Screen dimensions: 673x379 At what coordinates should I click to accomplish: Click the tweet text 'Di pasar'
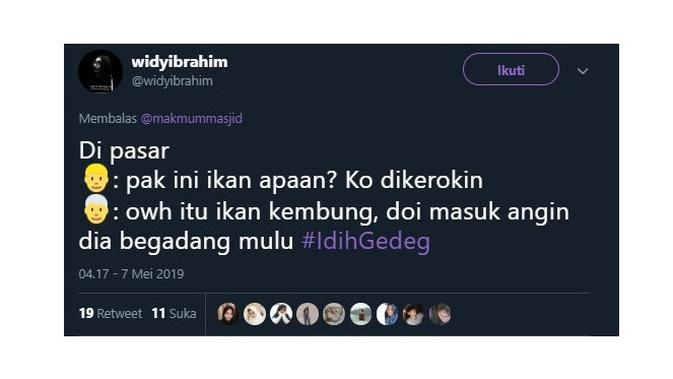(x=124, y=151)
